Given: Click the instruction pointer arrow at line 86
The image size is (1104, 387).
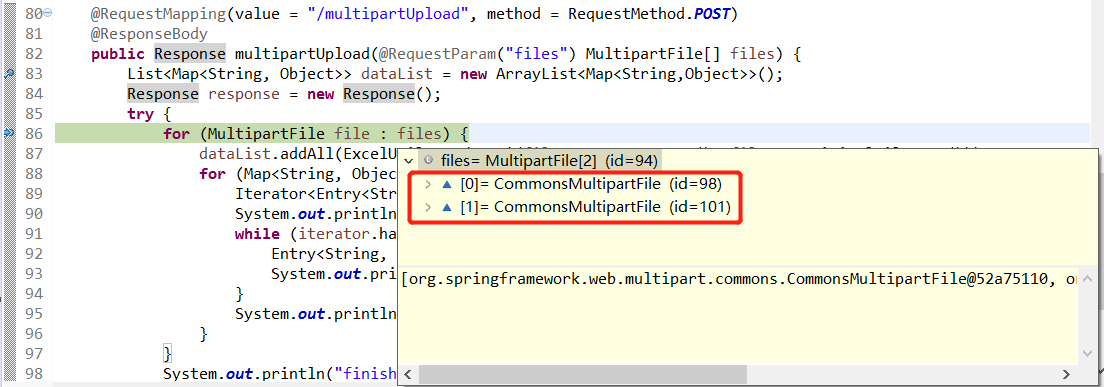Looking at the screenshot, I should (x=9, y=132).
